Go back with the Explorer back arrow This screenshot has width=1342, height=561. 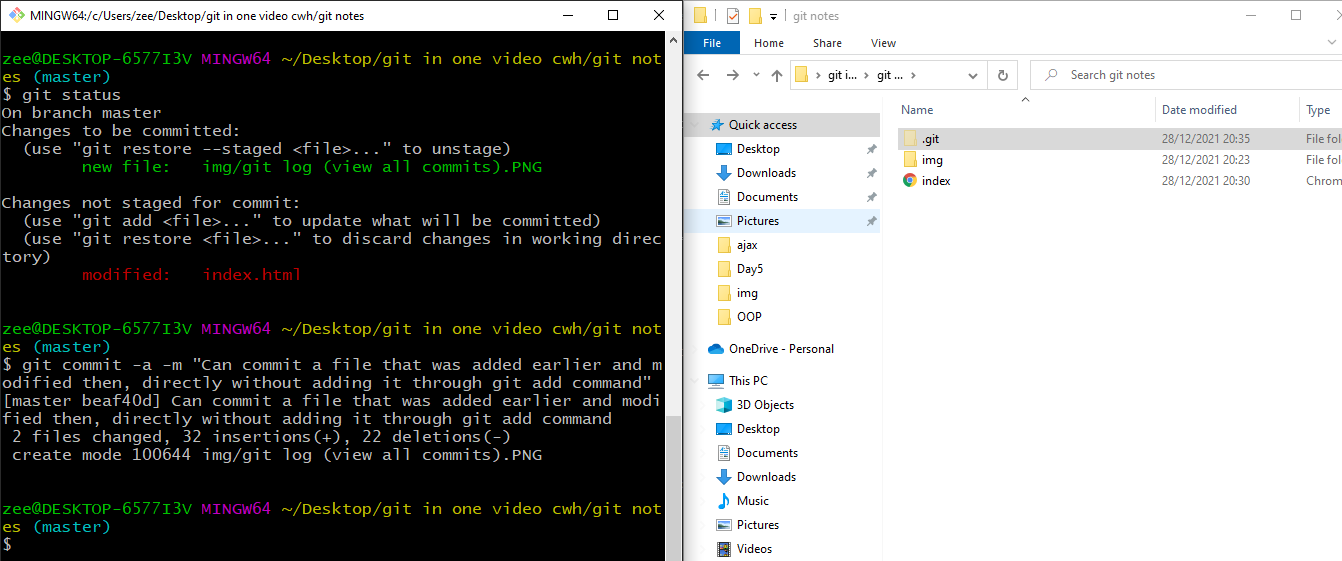click(703, 75)
